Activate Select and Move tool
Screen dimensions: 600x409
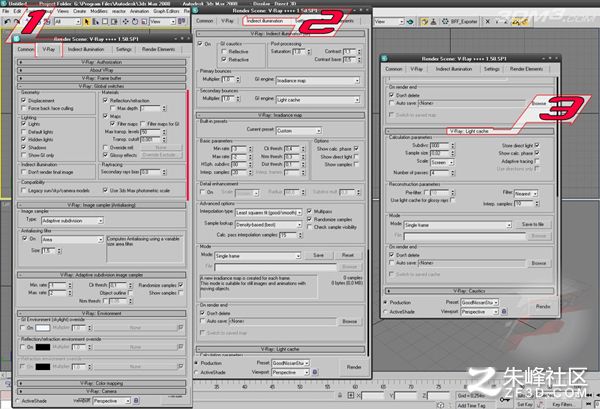(x=126, y=22)
